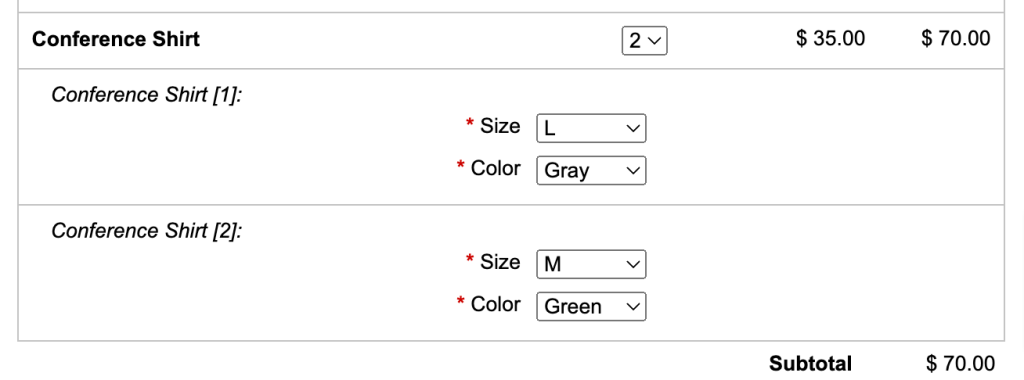The width and height of the screenshot is (1024, 380).
Task: Open Size dropdown for Conference Shirt [1]
Action: point(591,128)
